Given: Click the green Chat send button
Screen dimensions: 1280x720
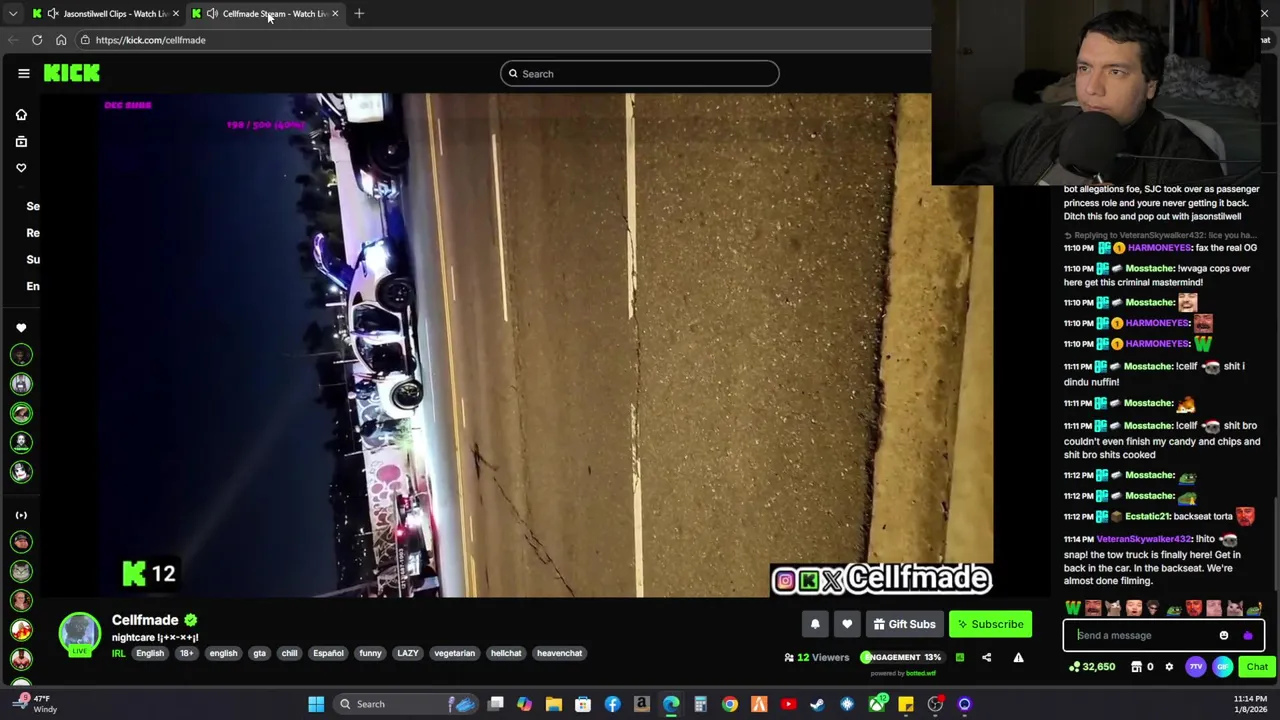Looking at the screenshot, I should 1257,667.
